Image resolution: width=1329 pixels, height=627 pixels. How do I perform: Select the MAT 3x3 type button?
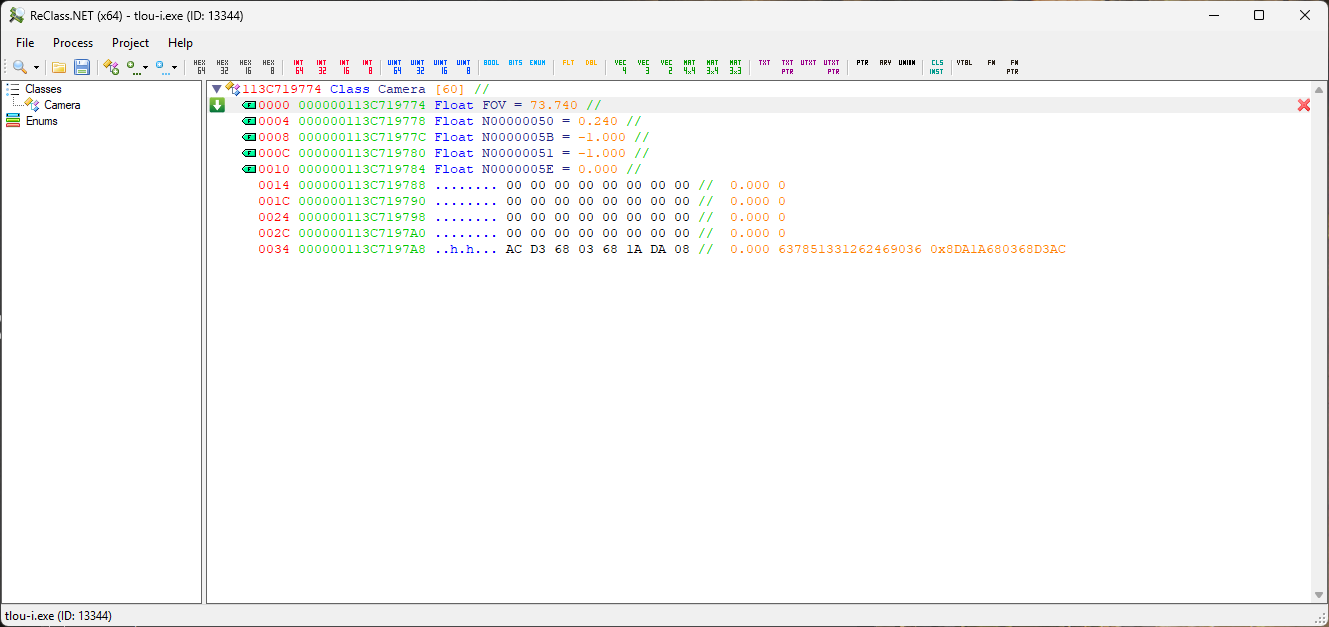[735, 67]
